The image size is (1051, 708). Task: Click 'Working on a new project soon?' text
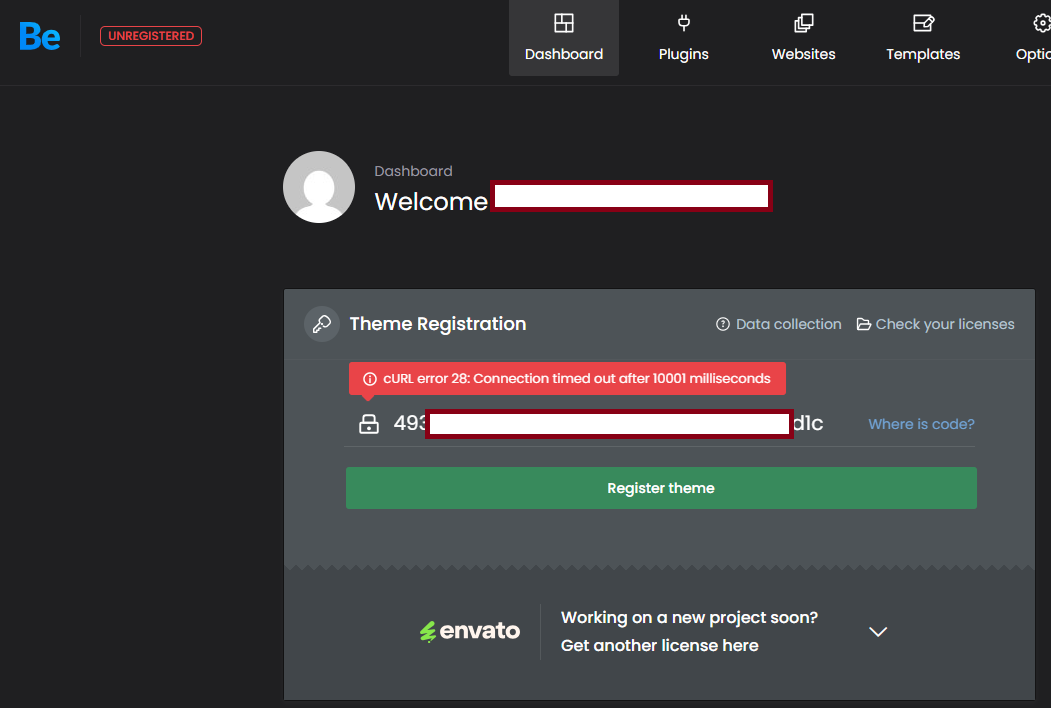(x=689, y=618)
